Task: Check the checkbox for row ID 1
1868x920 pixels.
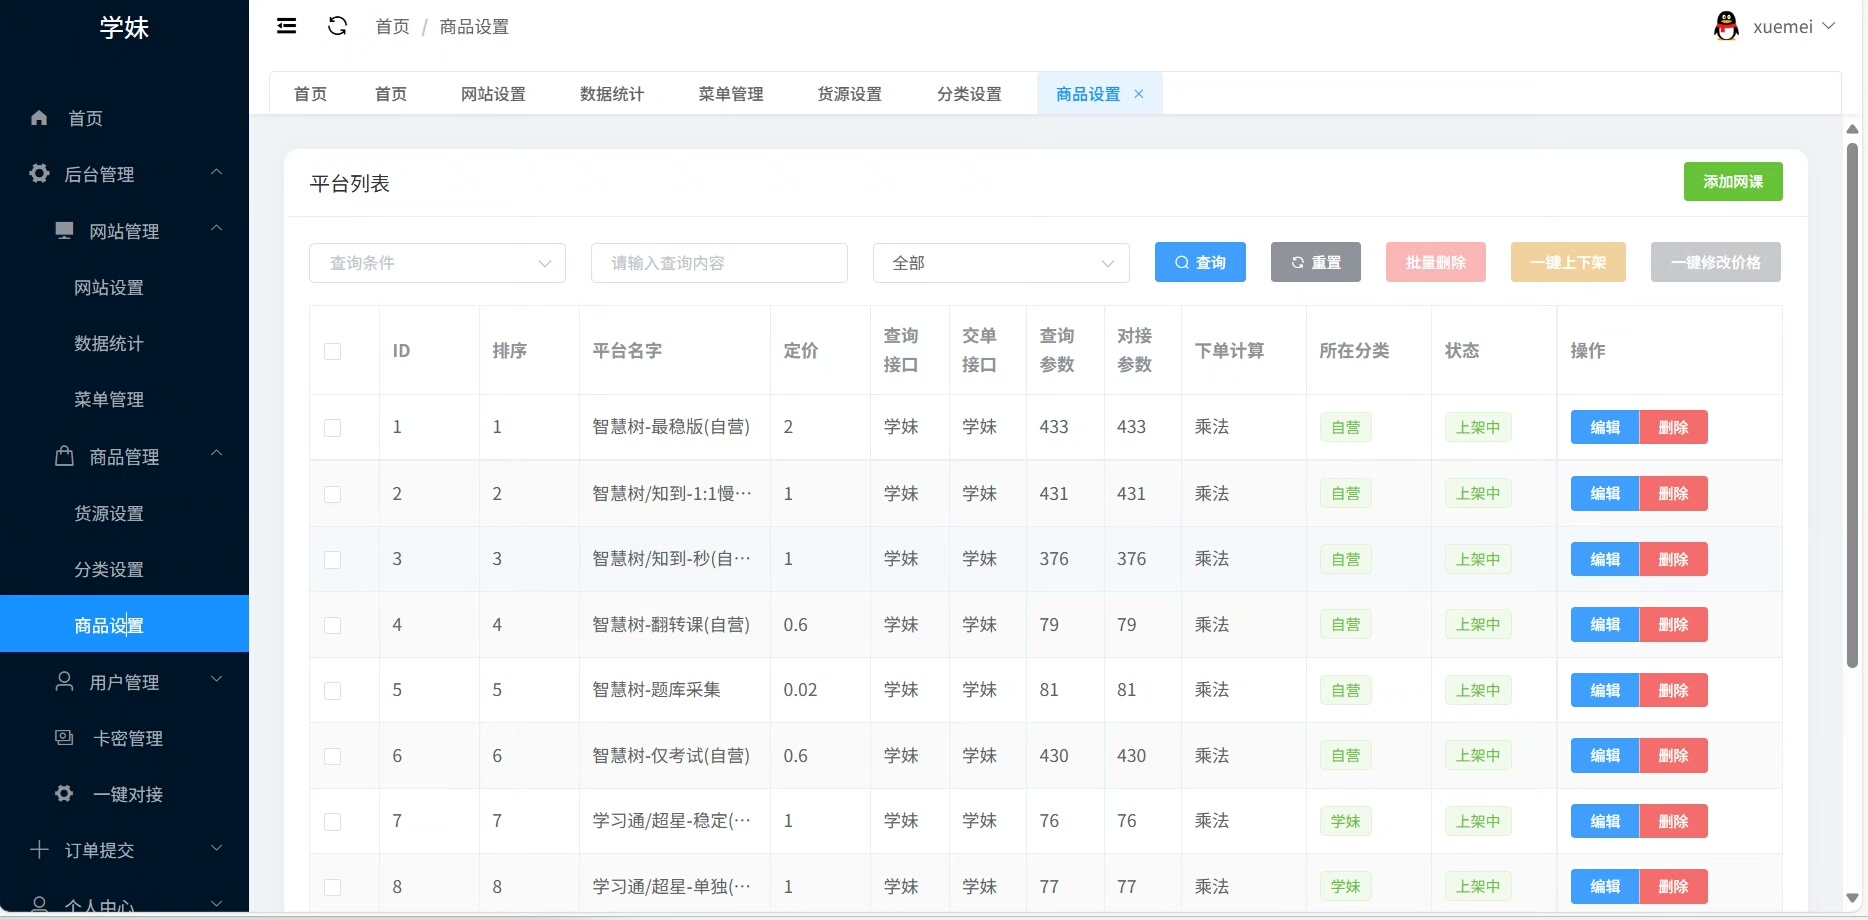Action: [x=333, y=428]
